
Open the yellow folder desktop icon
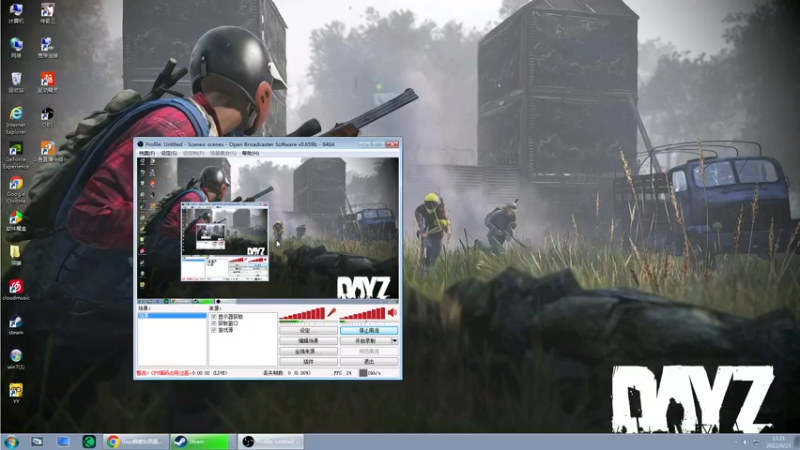(16, 255)
